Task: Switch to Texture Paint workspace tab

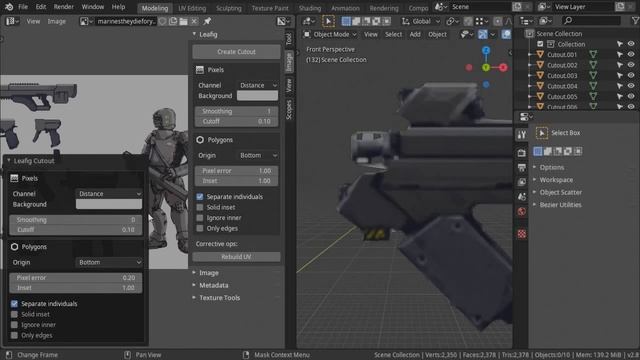Action: [x=270, y=8]
